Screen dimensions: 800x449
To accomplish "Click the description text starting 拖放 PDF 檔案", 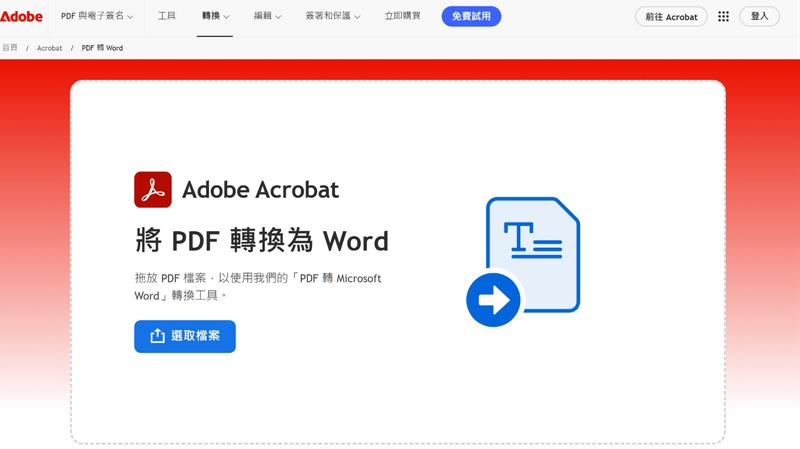I will [258, 287].
